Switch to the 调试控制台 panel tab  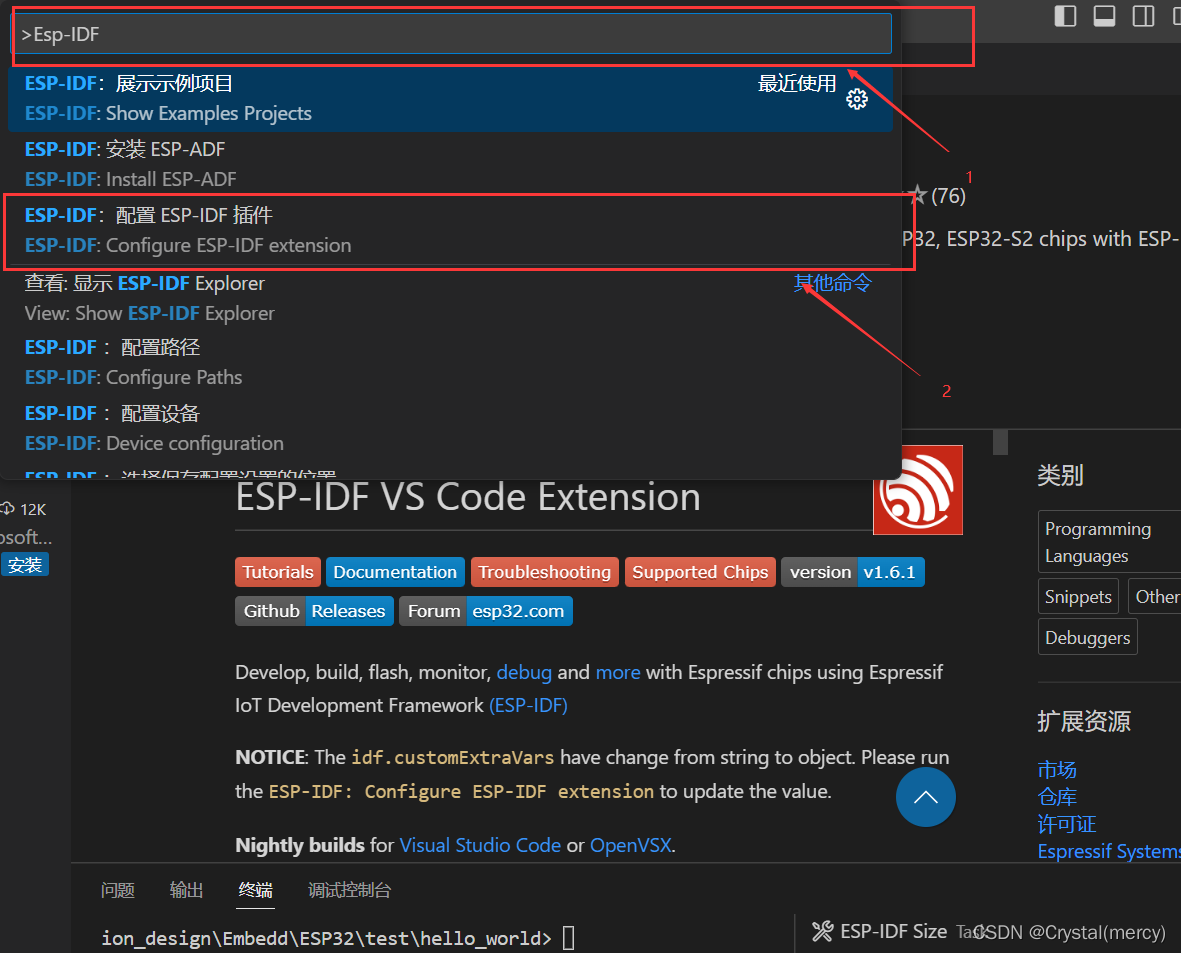[x=349, y=890]
